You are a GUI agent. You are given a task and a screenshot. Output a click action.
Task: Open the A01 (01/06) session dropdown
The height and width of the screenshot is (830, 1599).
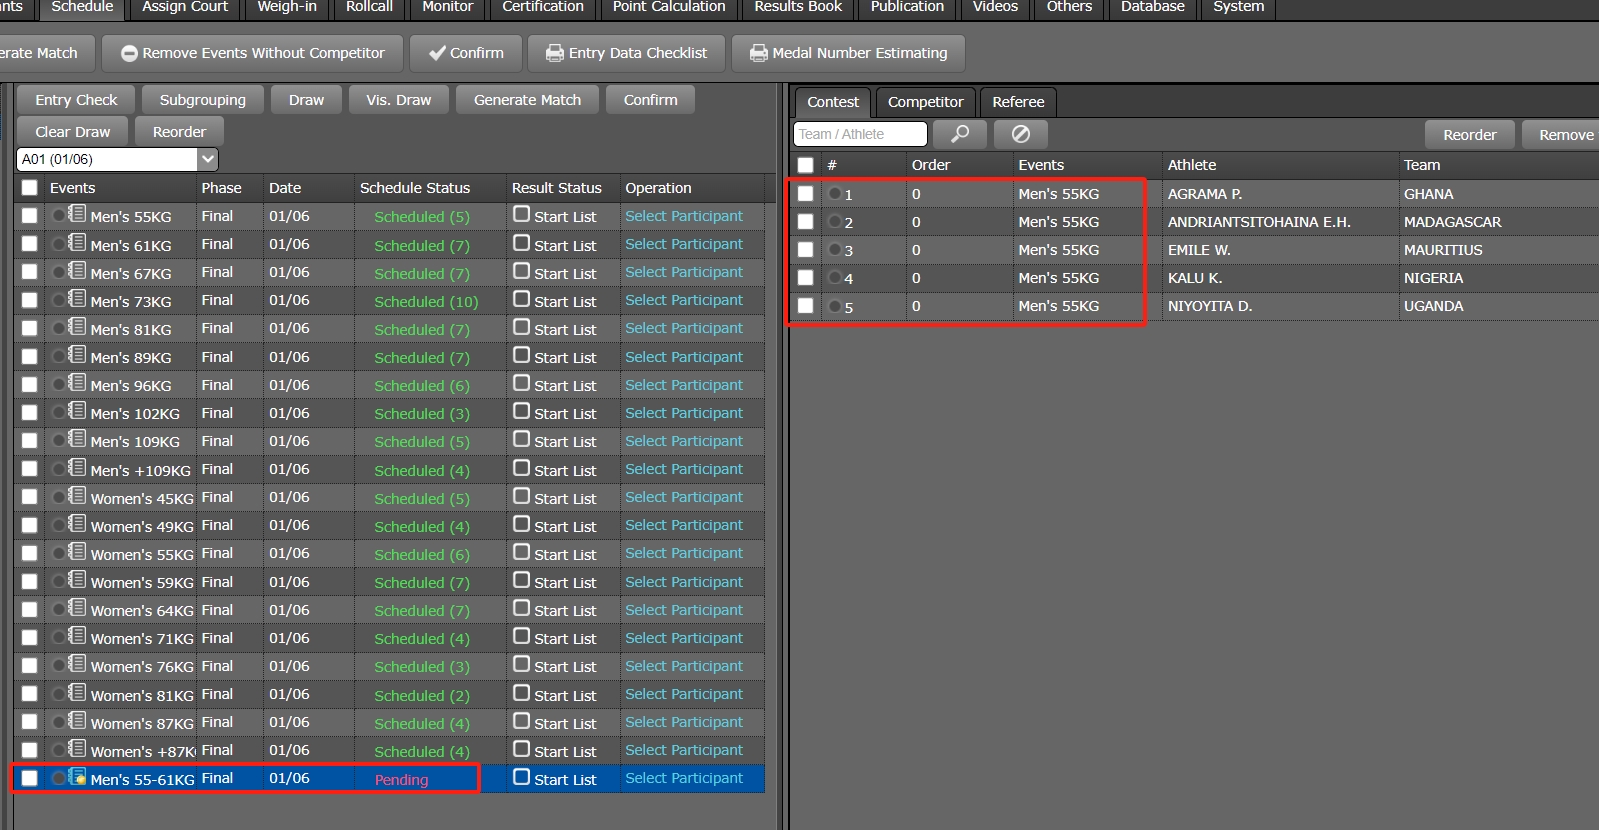click(x=208, y=159)
